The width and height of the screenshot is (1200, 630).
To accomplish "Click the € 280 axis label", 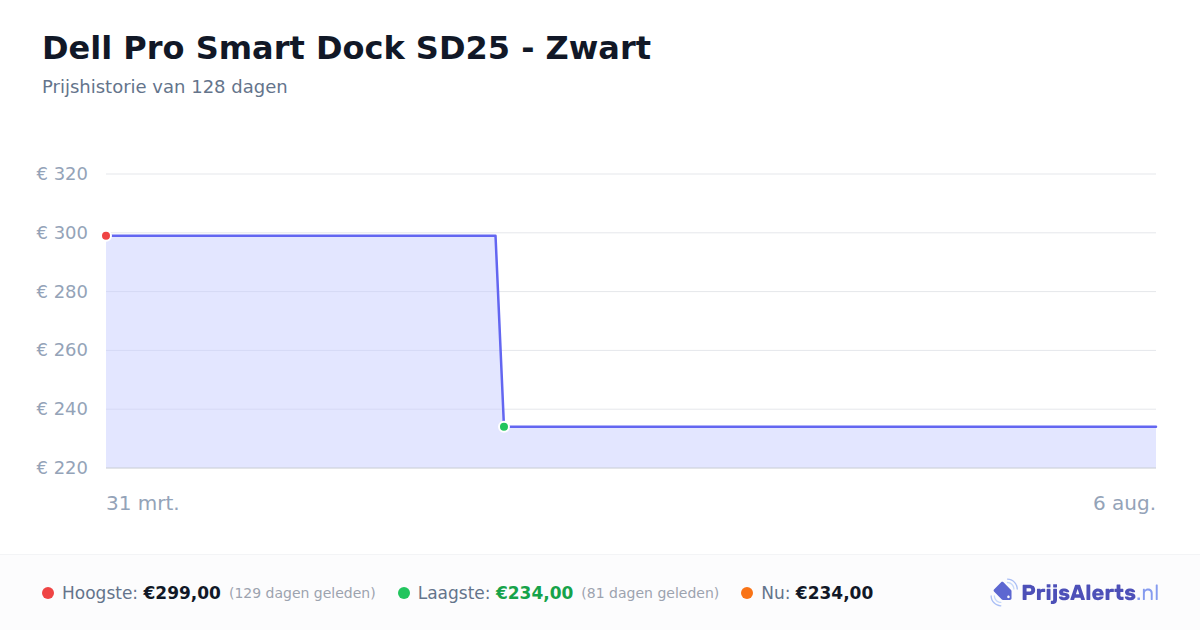I will (x=62, y=292).
